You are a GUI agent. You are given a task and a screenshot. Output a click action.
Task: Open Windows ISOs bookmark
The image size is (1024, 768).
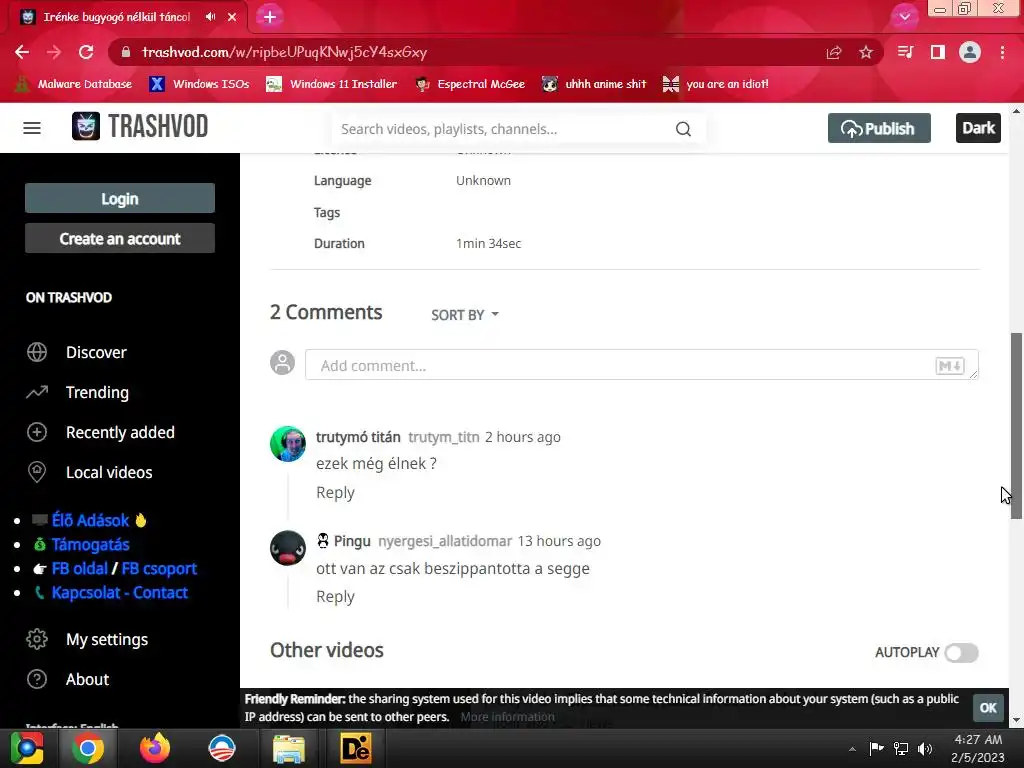[199, 84]
